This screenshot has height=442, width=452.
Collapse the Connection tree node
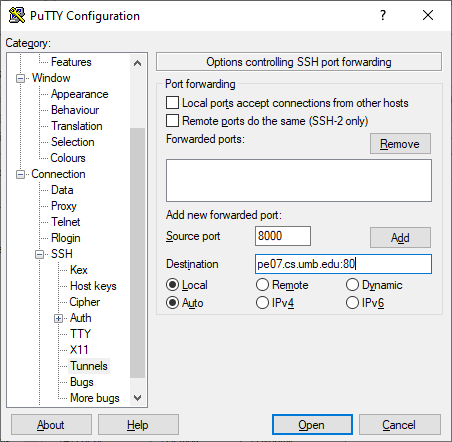(20, 174)
